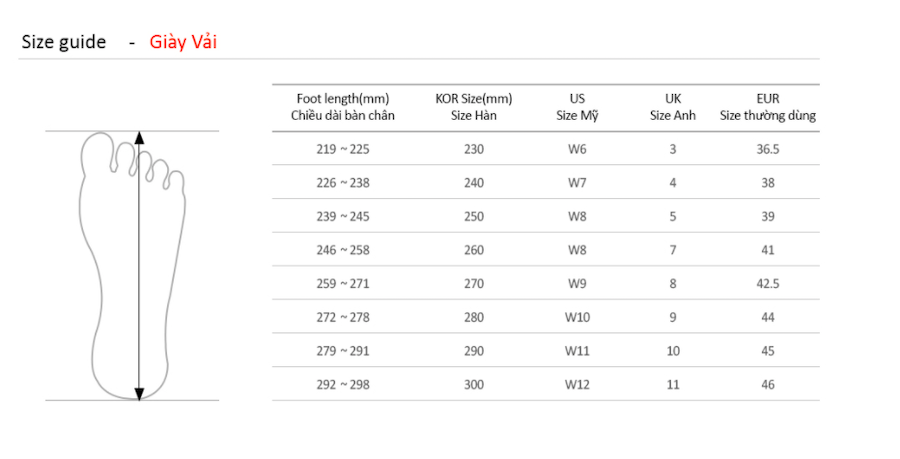This screenshot has width=900, height=459.
Task: Click the UK Size Anh column header
Action: pos(673,107)
